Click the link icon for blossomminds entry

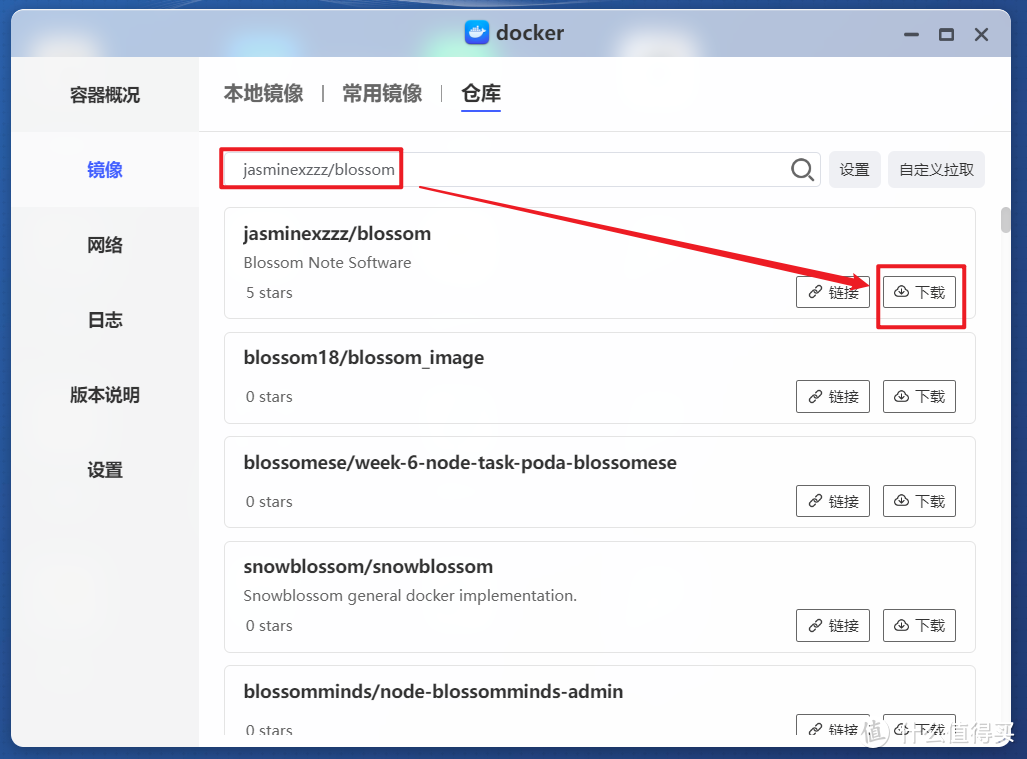832,727
